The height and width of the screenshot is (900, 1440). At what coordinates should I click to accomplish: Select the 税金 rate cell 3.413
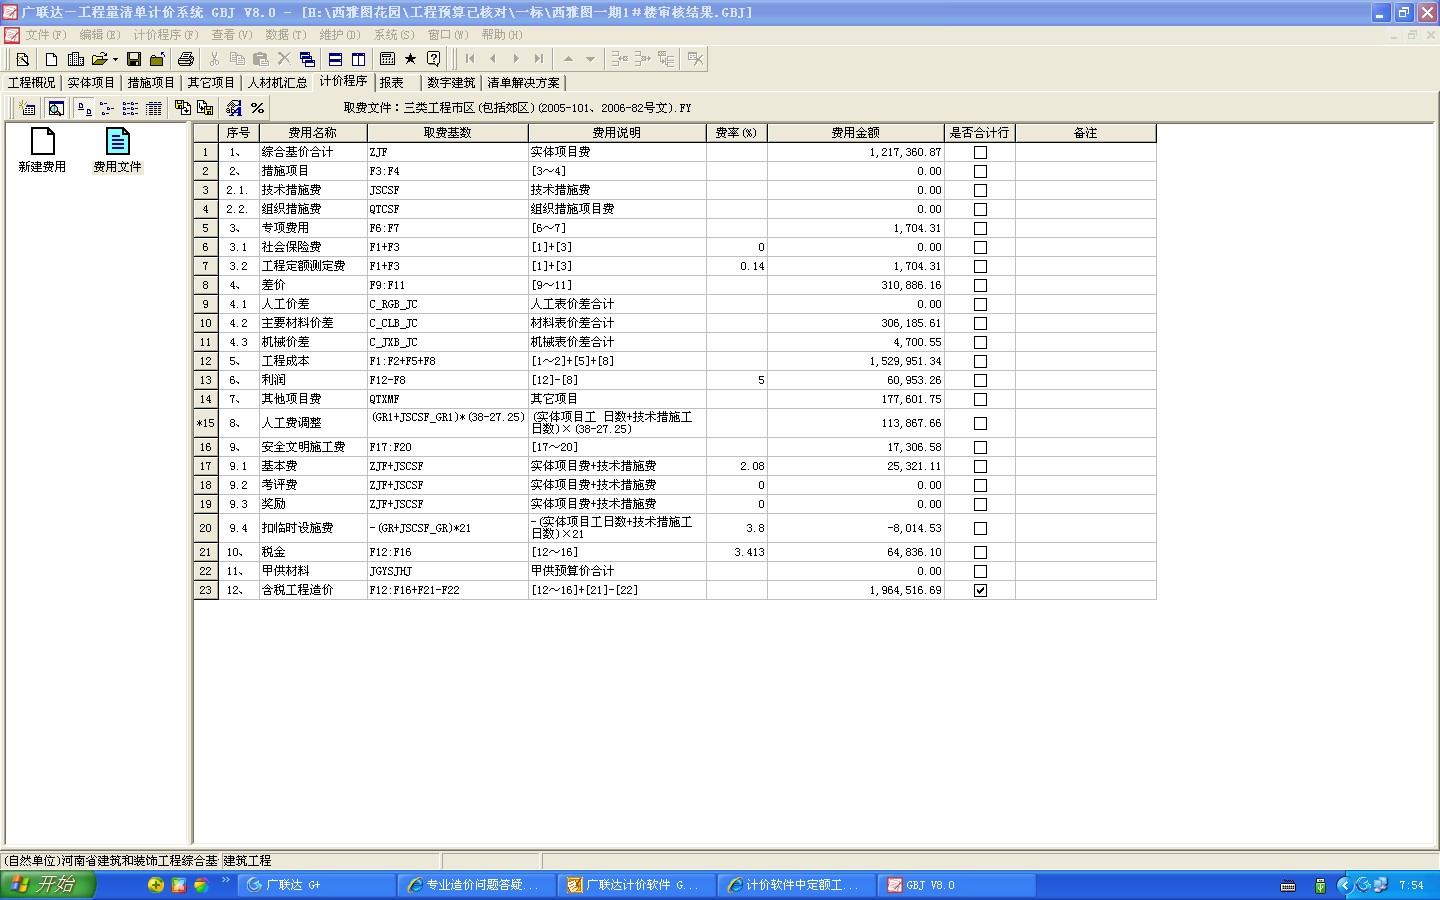(x=737, y=552)
